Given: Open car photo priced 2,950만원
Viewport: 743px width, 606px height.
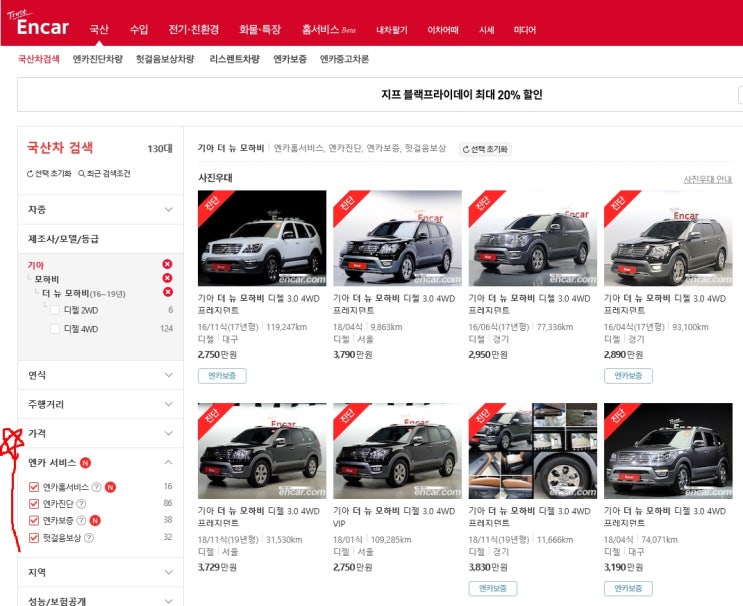Looking at the screenshot, I should [x=533, y=238].
